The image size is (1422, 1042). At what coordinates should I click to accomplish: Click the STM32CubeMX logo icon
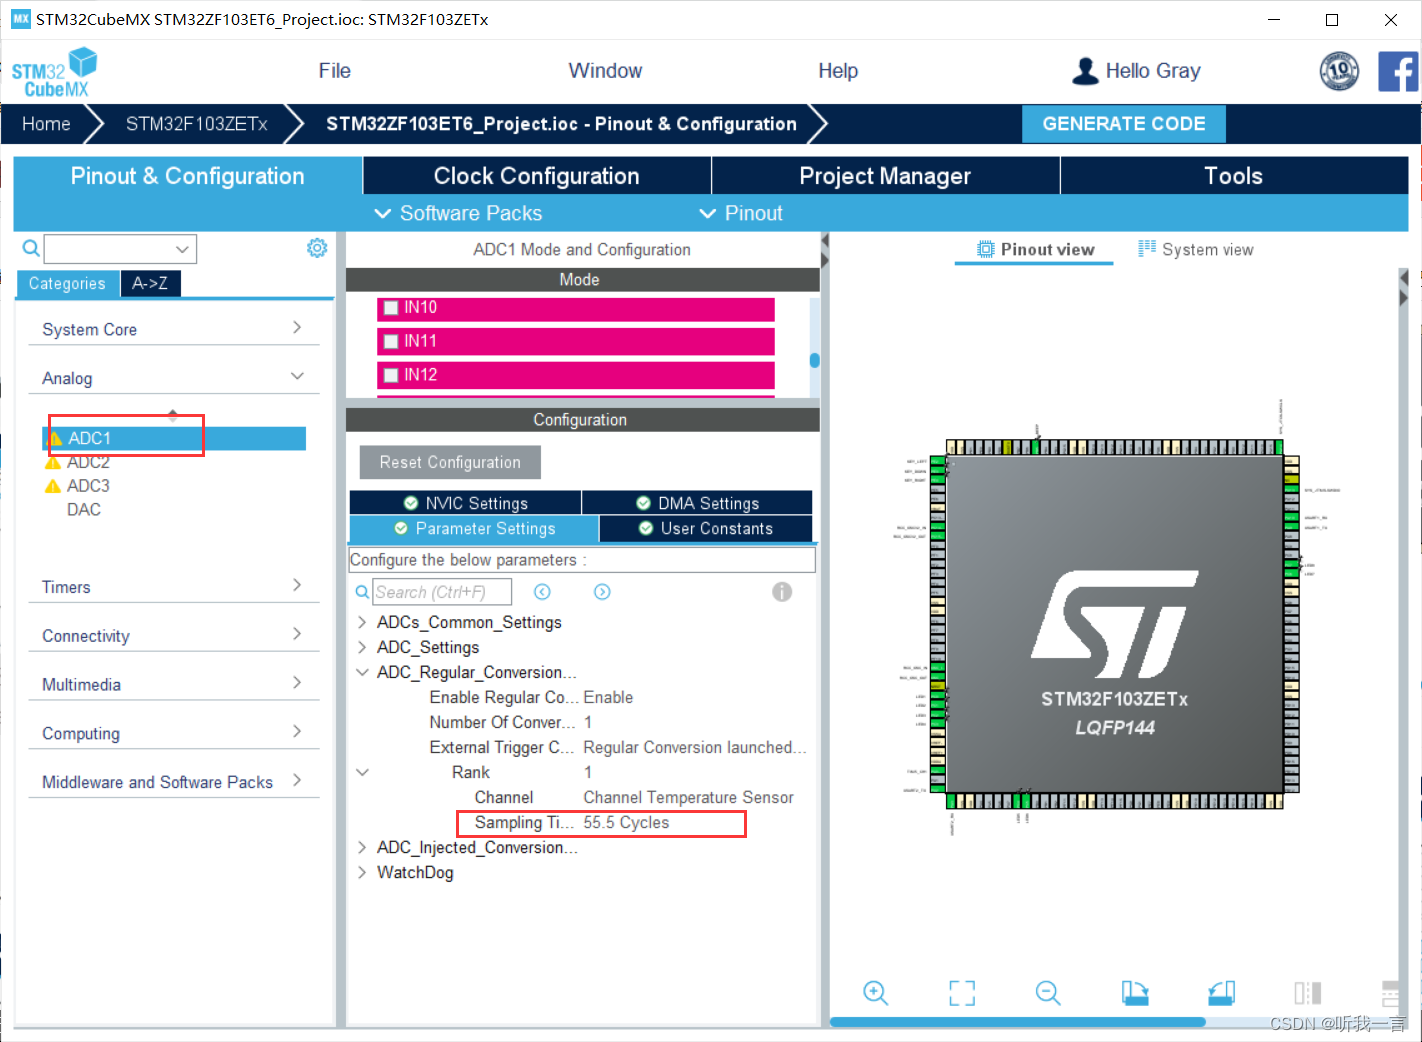point(55,72)
